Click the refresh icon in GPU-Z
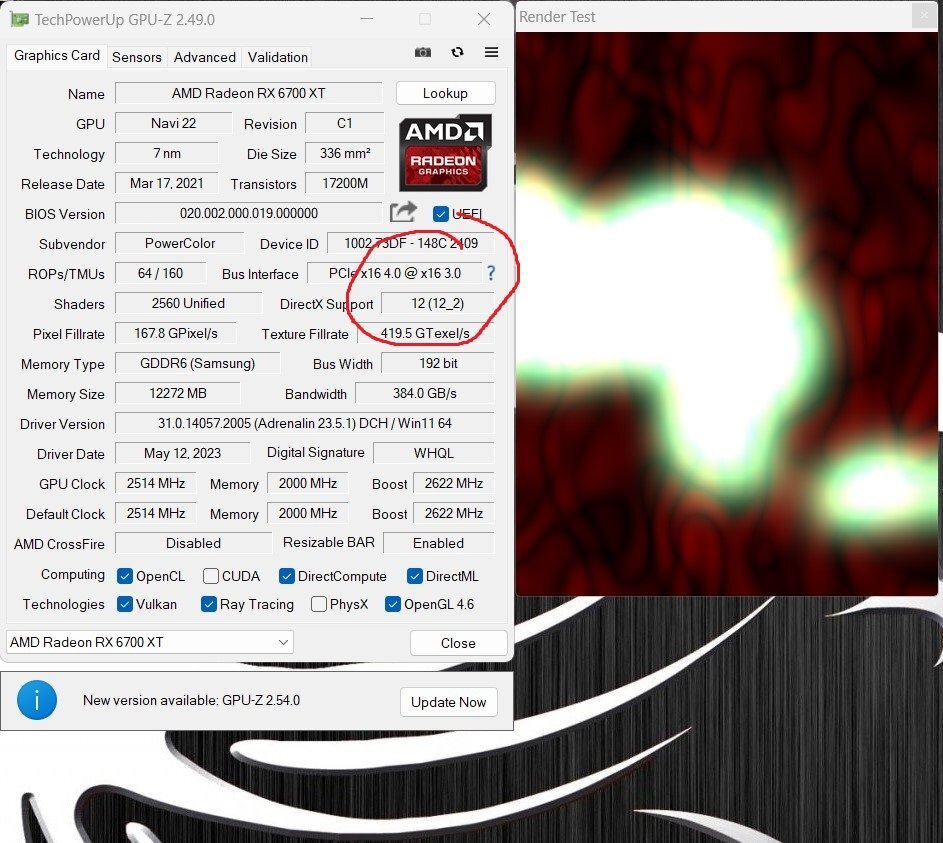This screenshot has width=943, height=843. [457, 52]
